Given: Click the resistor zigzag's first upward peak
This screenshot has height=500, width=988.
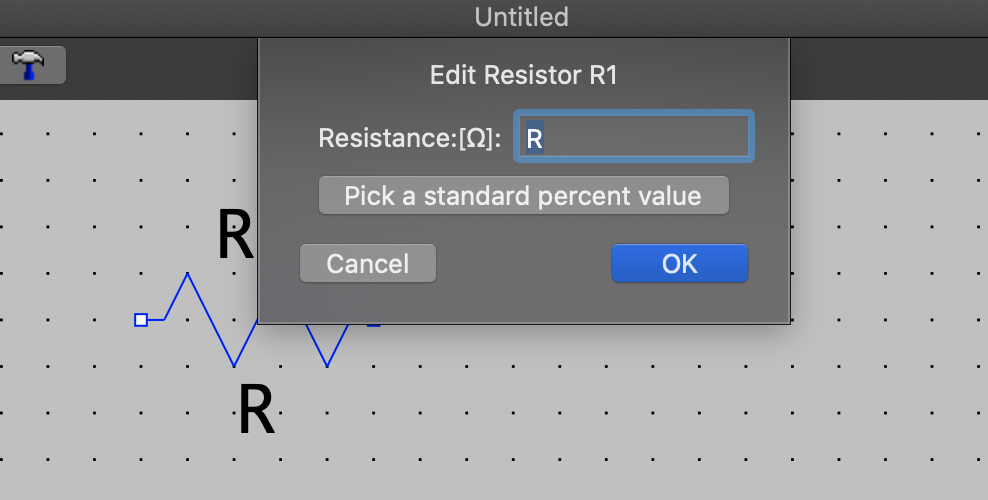Looking at the screenshot, I should point(187,274).
